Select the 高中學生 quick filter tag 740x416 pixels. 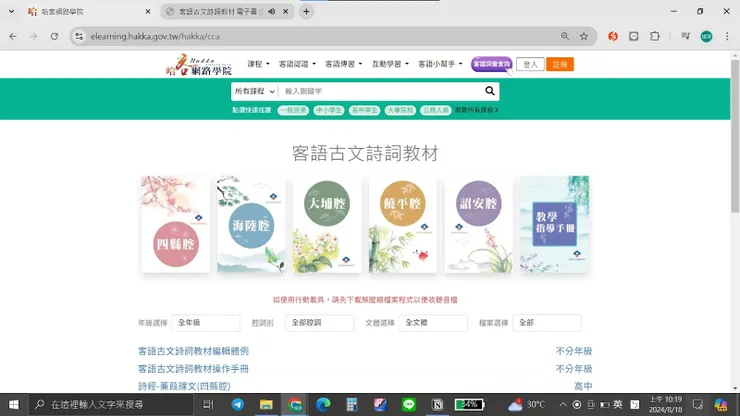[364, 110]
